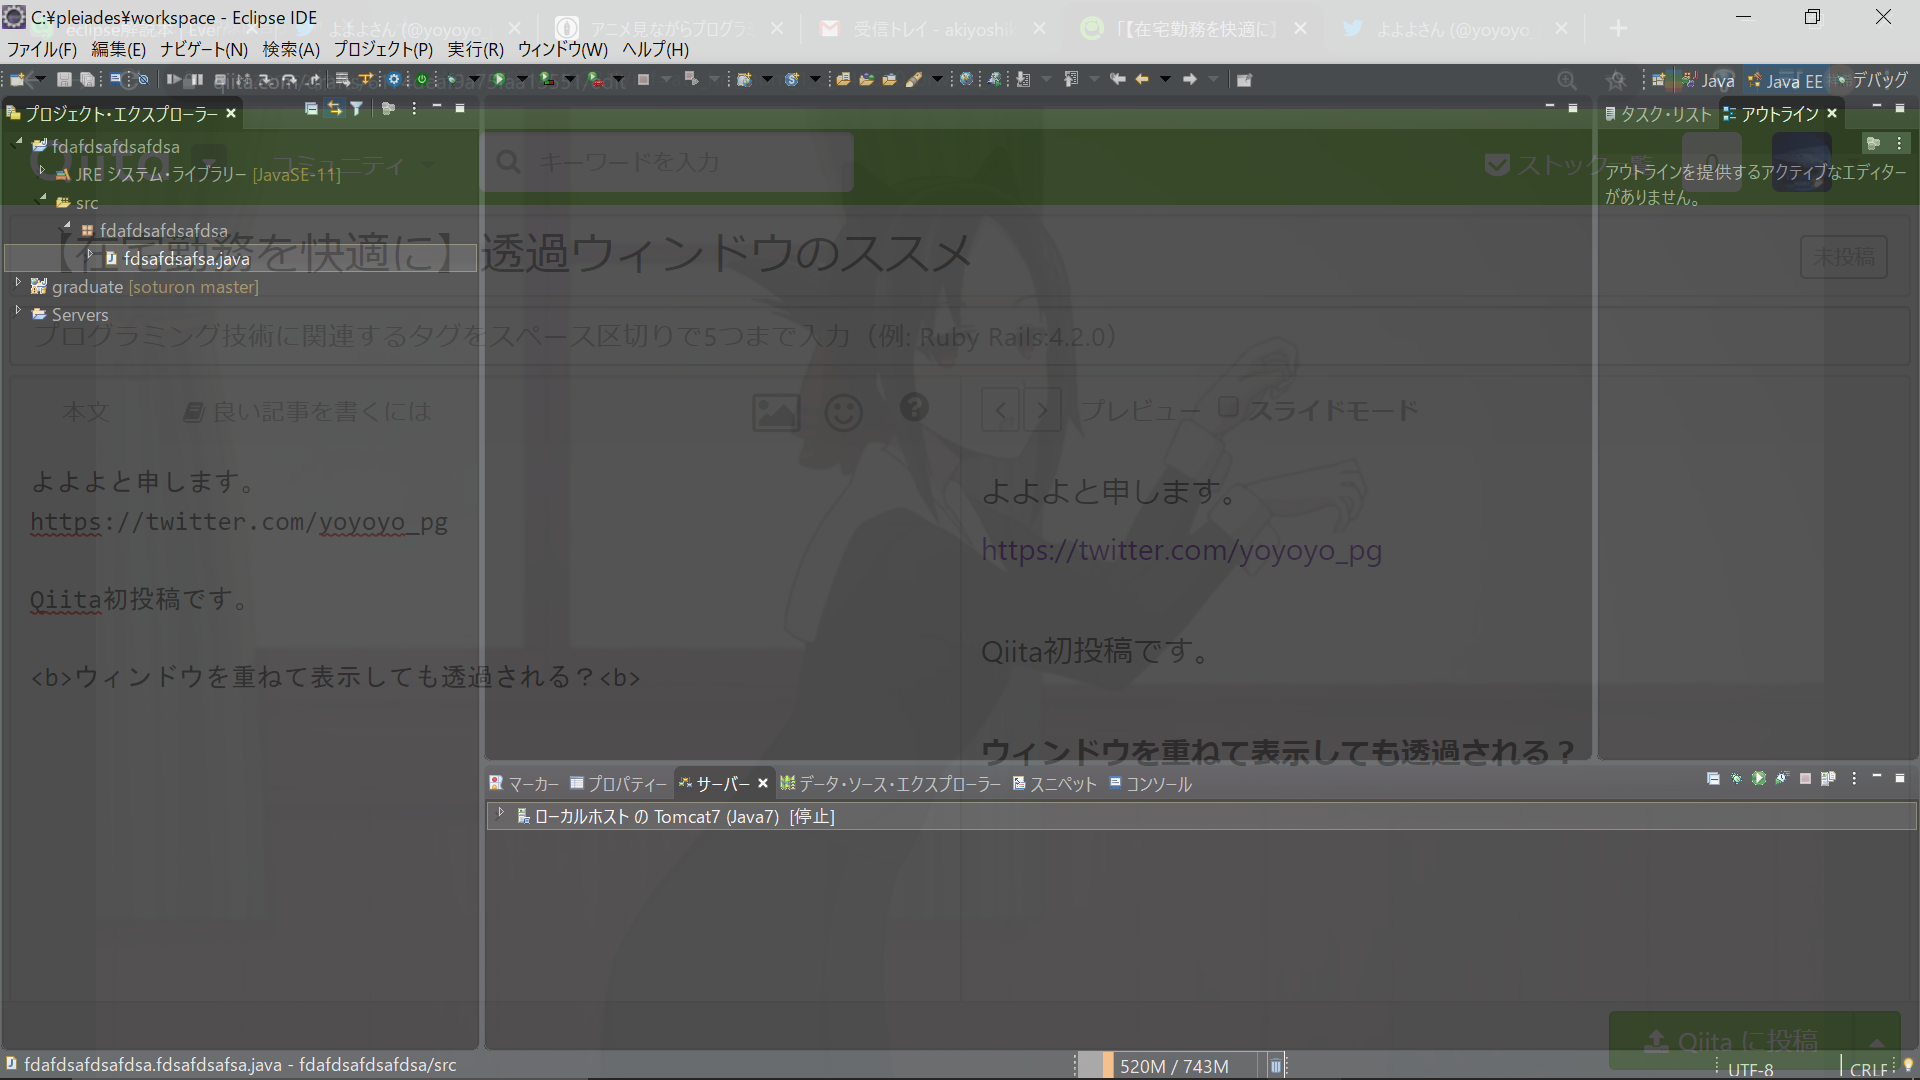This screenshot has height=1080, width=1920.
Task: Start the server from Servers view toolbar
Action: (x=1759, y=778)
